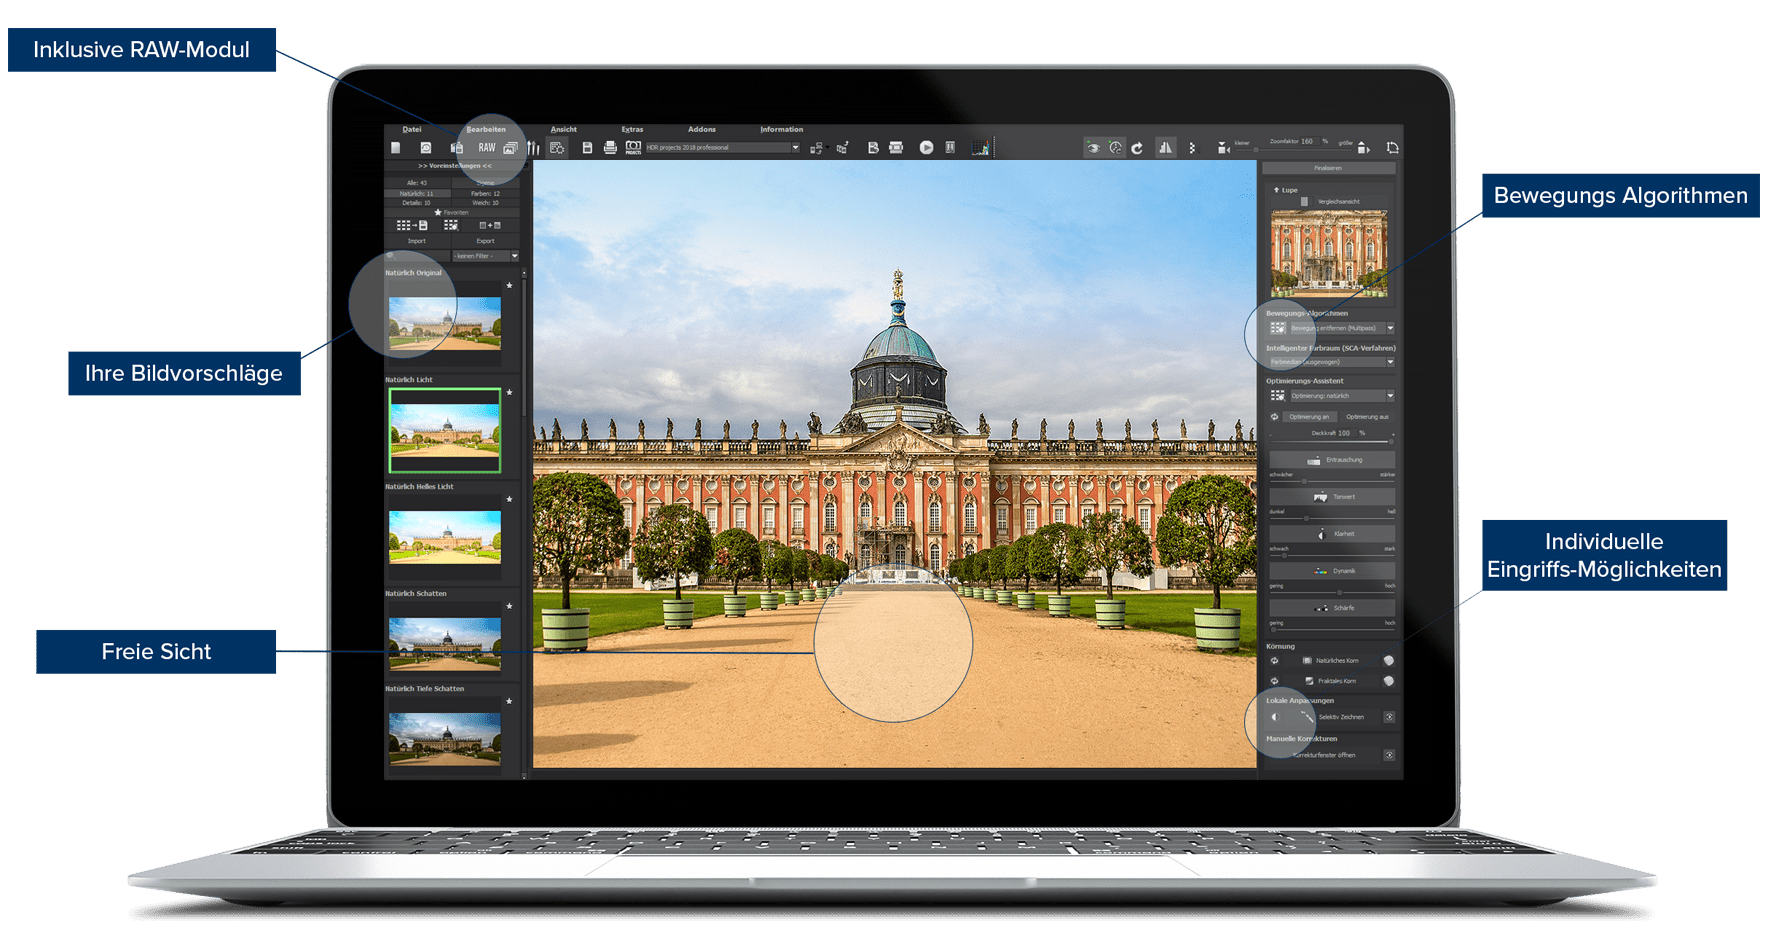Click the image stack icon beside RAW
This screenshot has height=951, width=1770.
click(510, 148)
